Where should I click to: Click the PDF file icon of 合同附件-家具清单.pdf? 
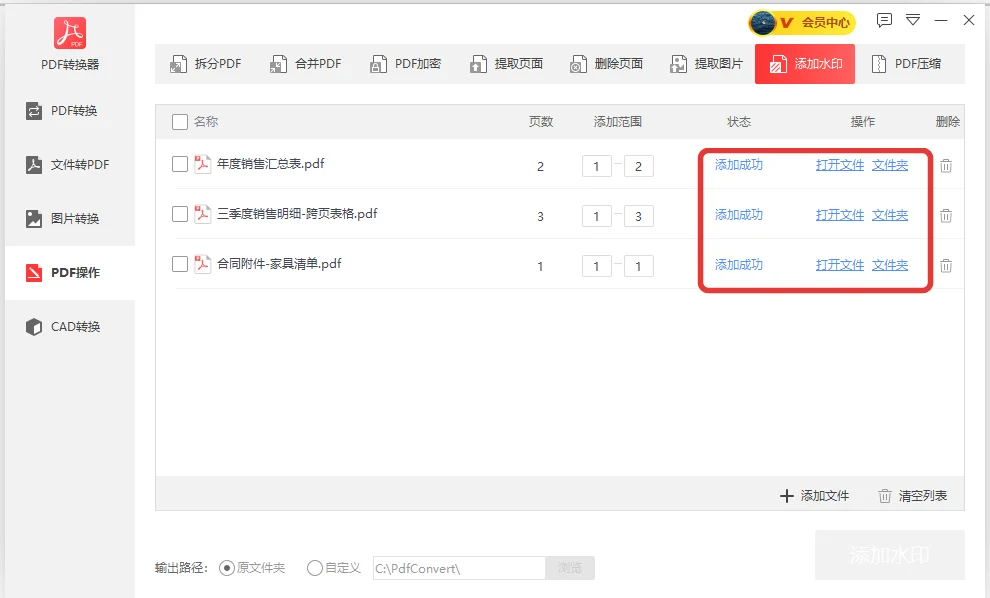click(x=202, y=264)
